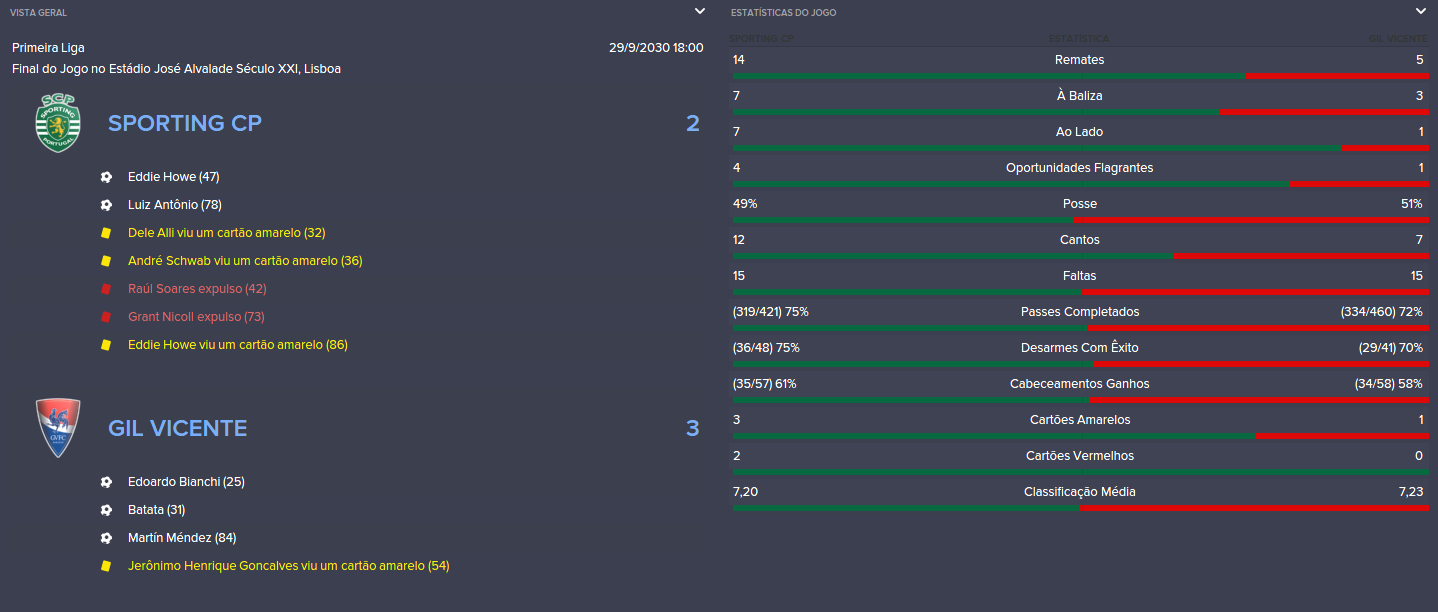1438x612 pixels.
Task: Click the yellow card icon beside Dele Alli
Action: (106, 233)
